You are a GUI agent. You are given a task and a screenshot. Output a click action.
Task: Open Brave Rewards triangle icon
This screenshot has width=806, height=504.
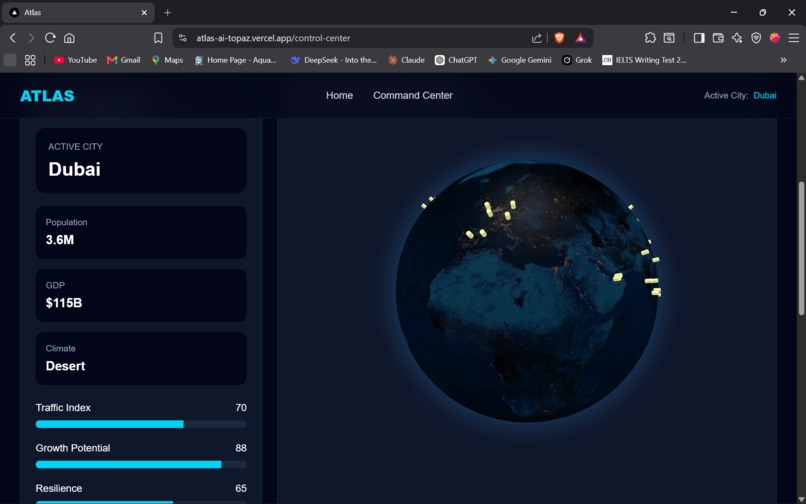click(580, 38)
